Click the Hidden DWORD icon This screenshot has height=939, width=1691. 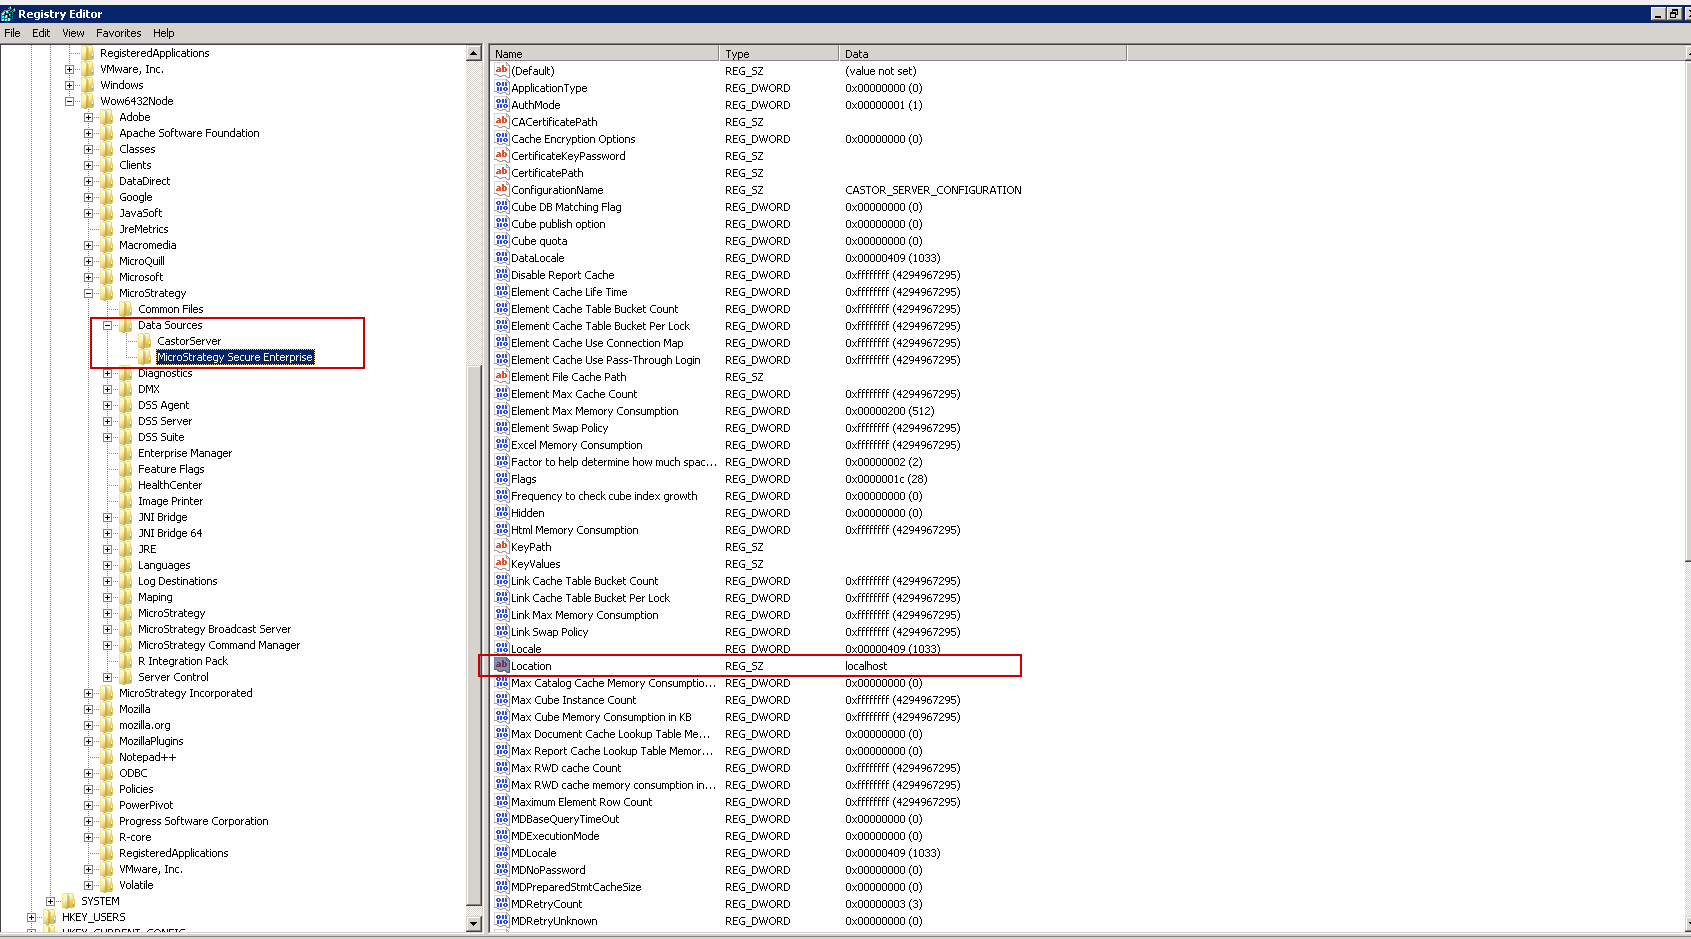tap(502, 512)
